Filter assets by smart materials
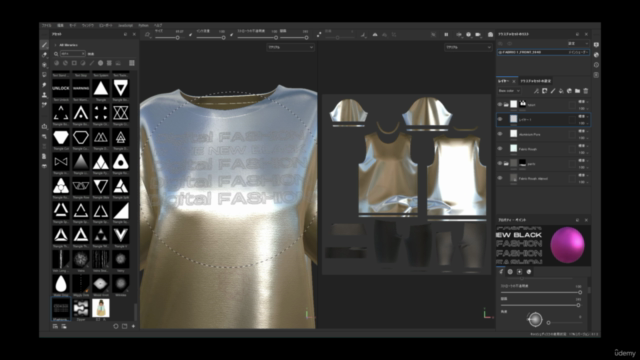The height and width of the screenshot is (360, 640). pos(65,63)
